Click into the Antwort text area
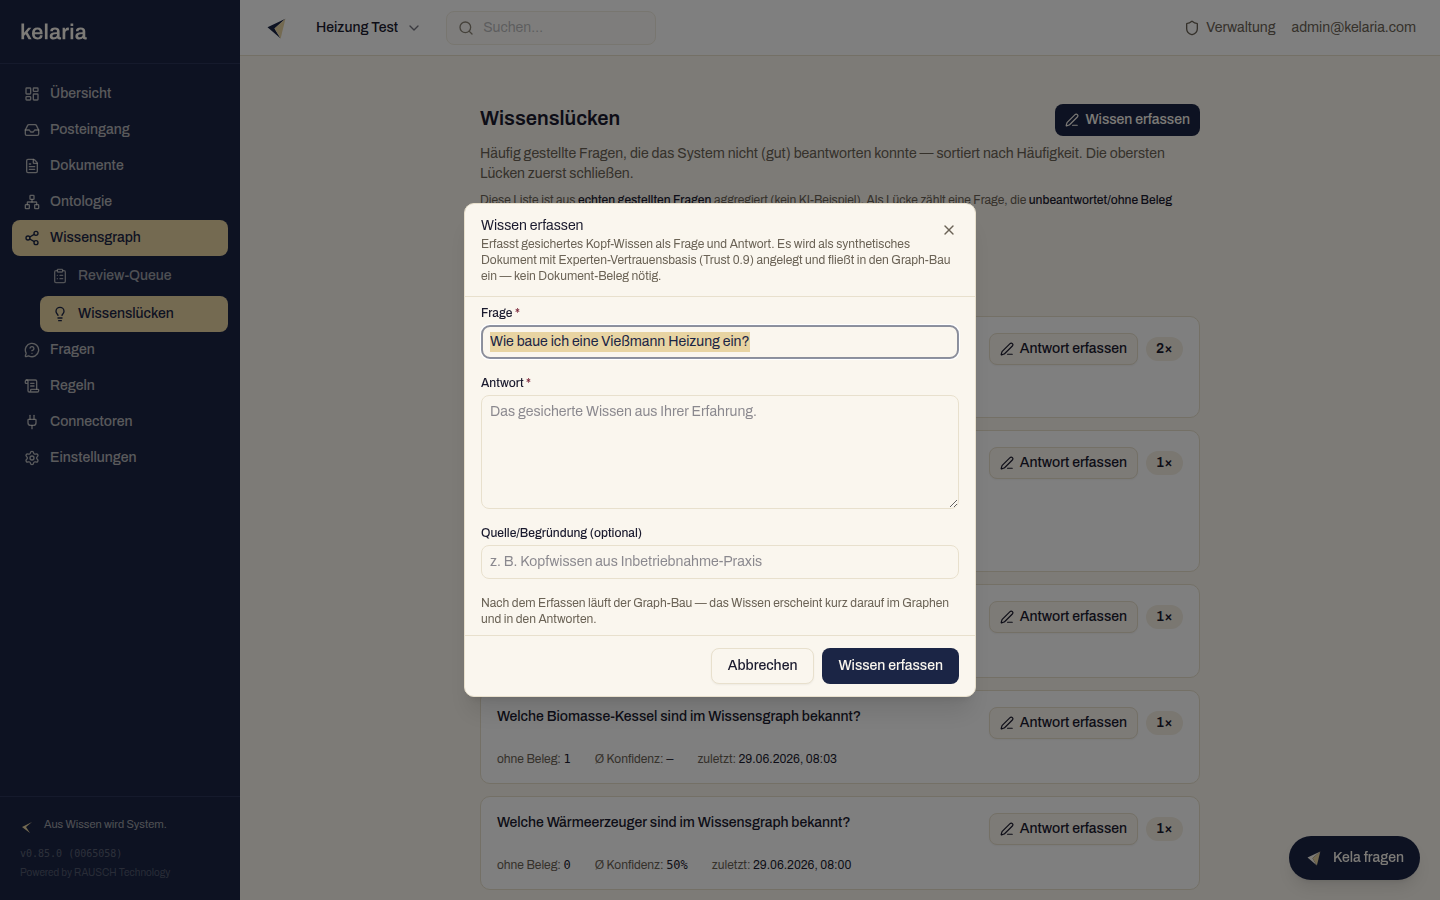 (720, 452)
